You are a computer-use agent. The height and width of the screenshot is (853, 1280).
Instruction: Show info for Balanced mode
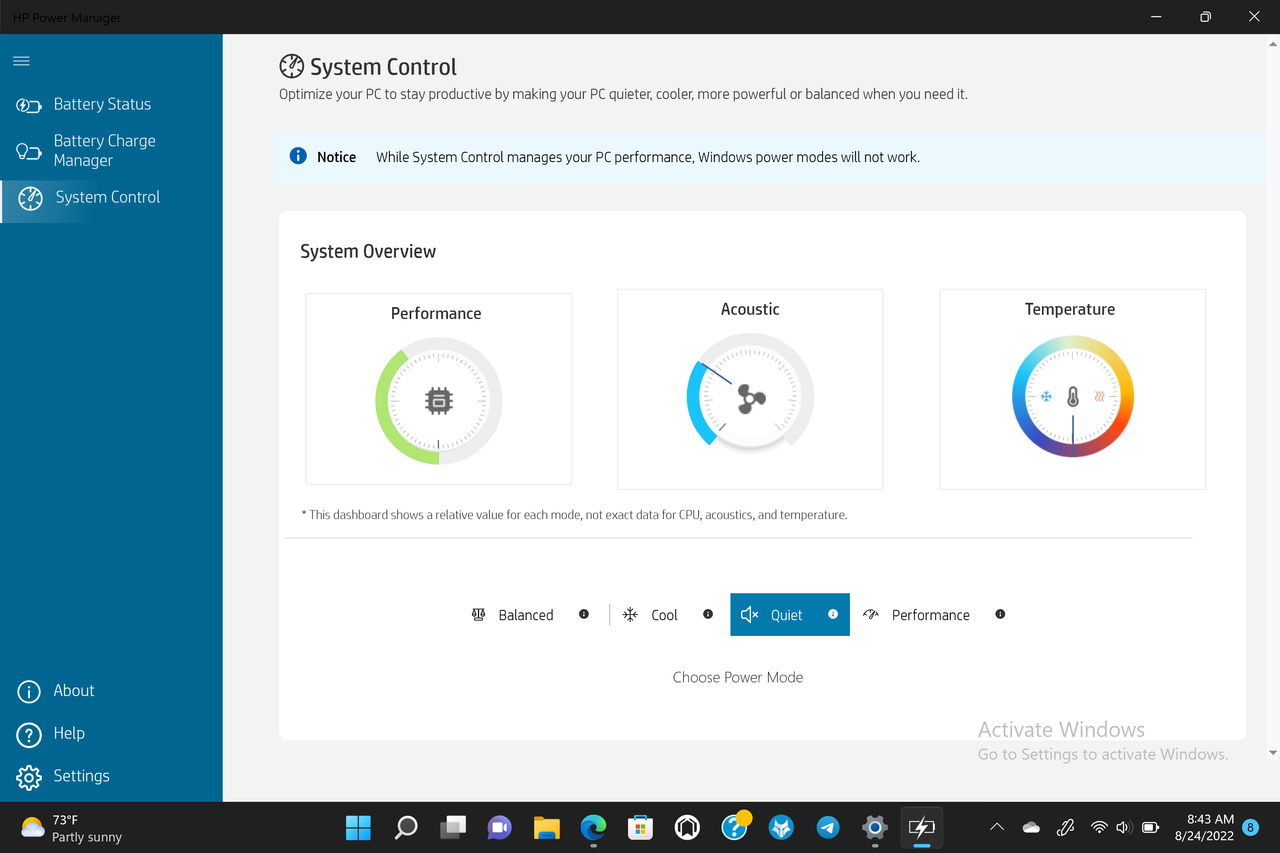coord(584,614)
